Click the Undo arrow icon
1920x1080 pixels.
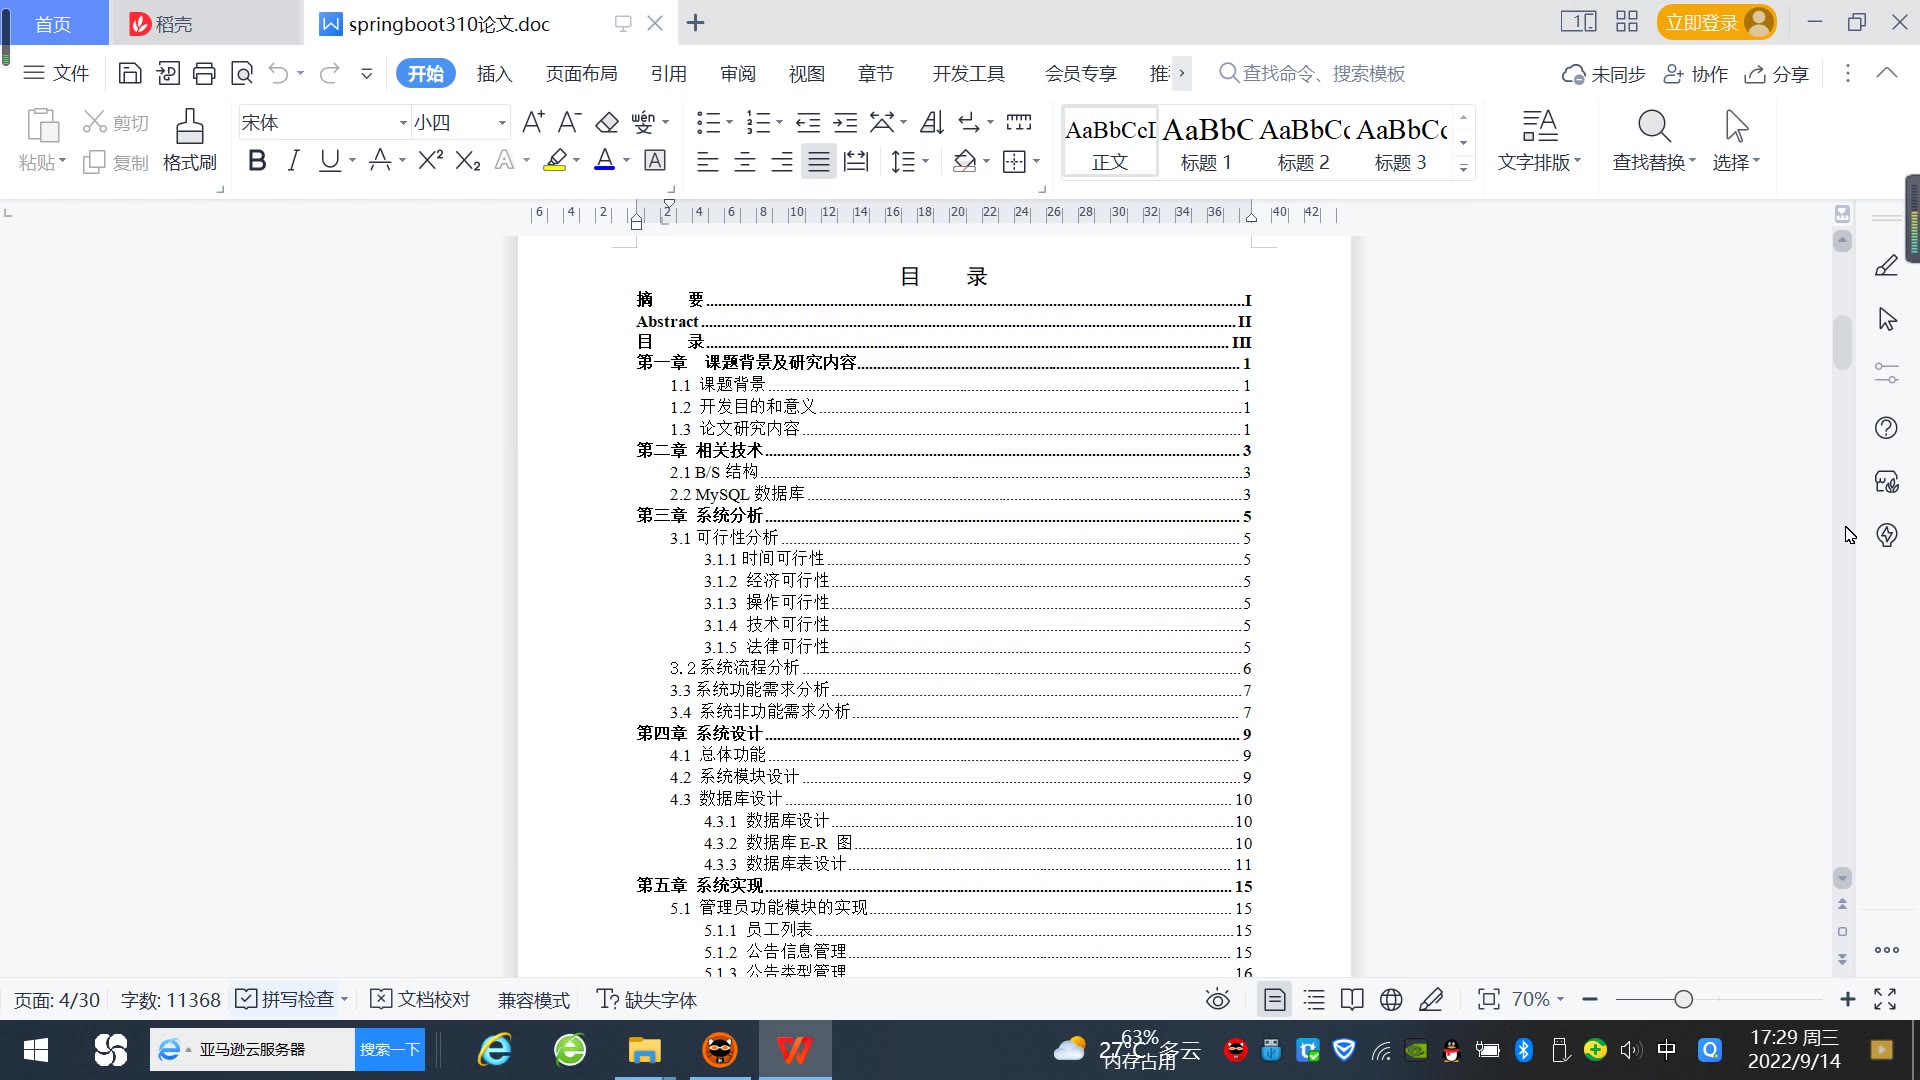(x=279, y=73)
